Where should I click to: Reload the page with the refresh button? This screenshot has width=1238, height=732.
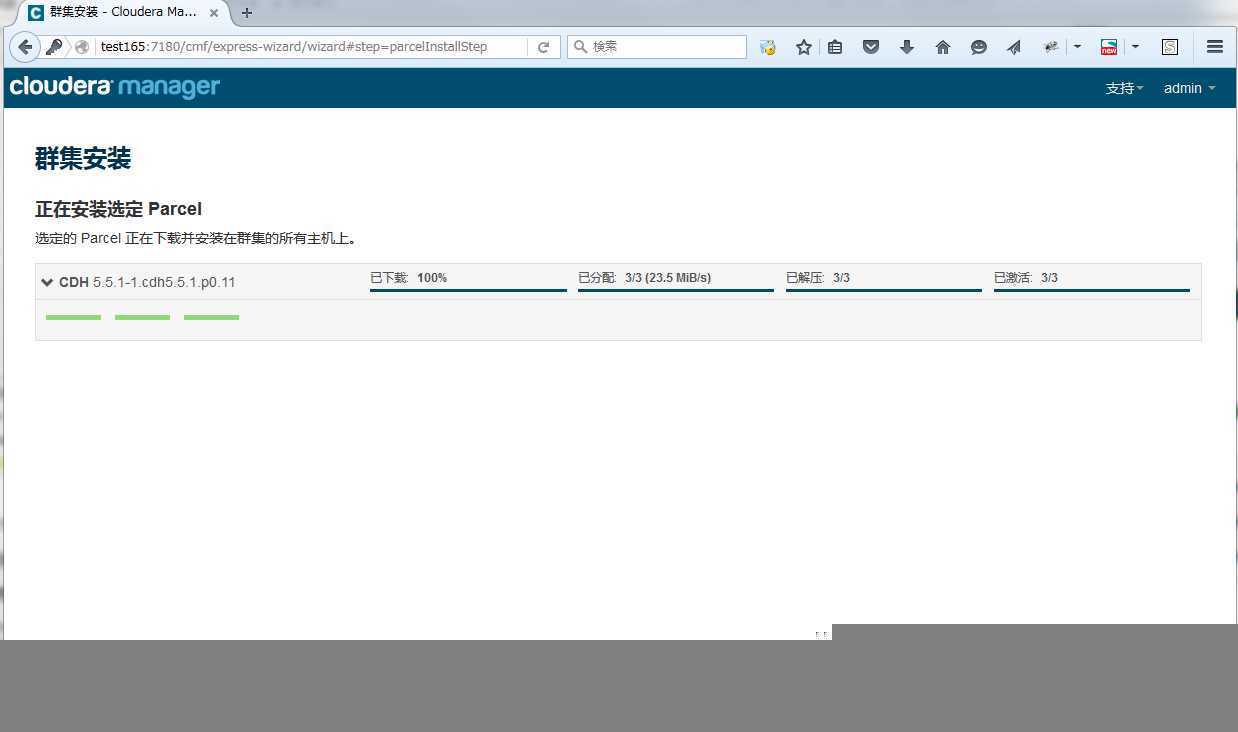543,47
